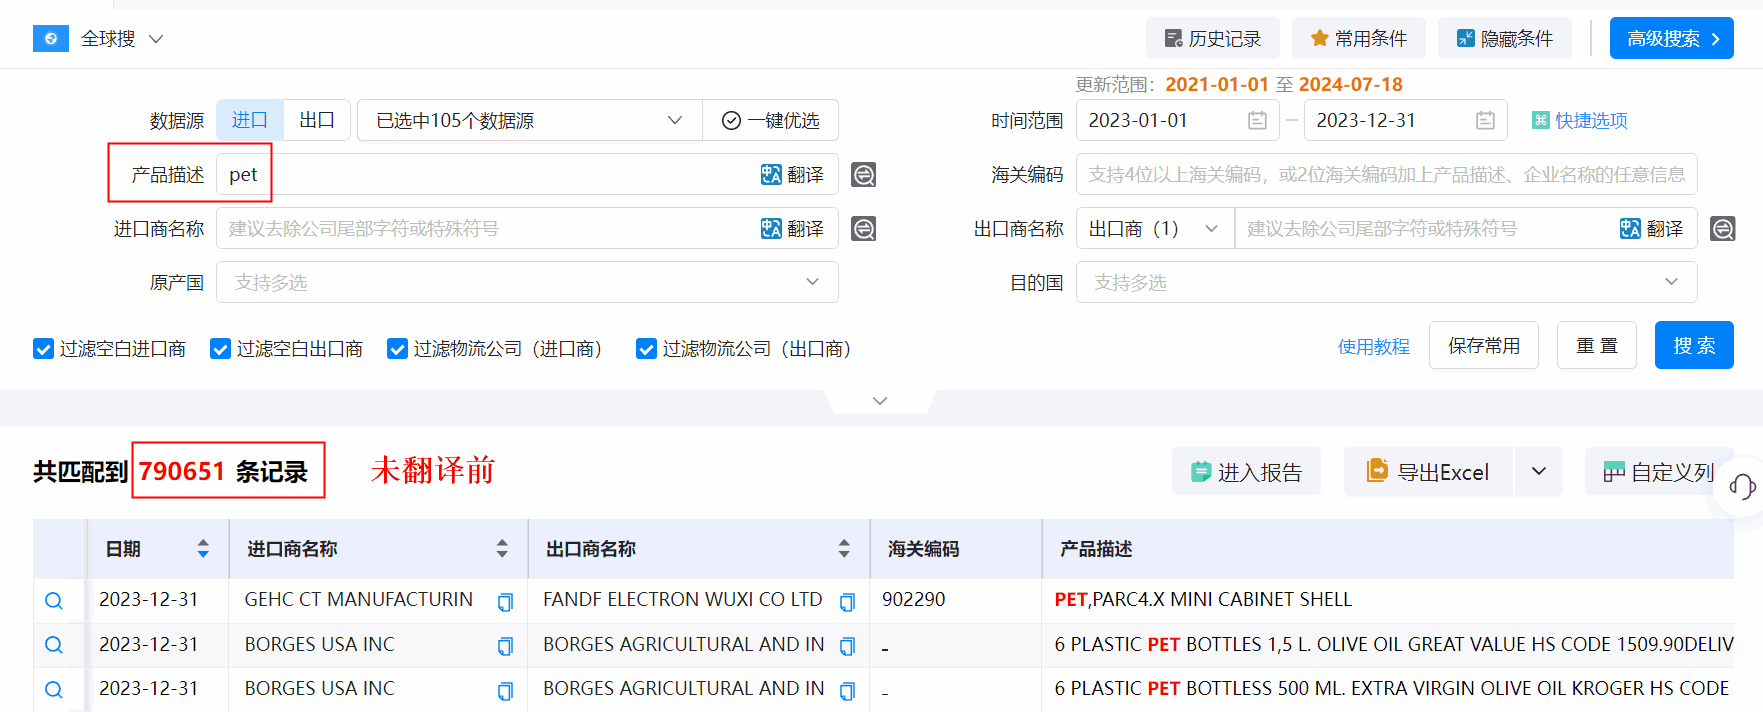Sort table by 日期 column arrows
Viewport: 1763px width, 712px height.
[x=203, y=549]
